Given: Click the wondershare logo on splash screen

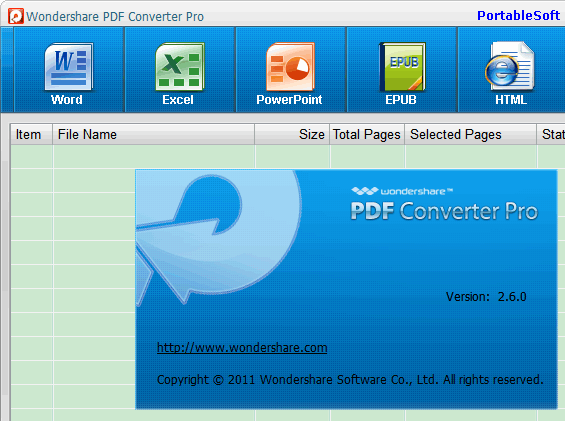Looking at the screenshot, I should [402, 191].
